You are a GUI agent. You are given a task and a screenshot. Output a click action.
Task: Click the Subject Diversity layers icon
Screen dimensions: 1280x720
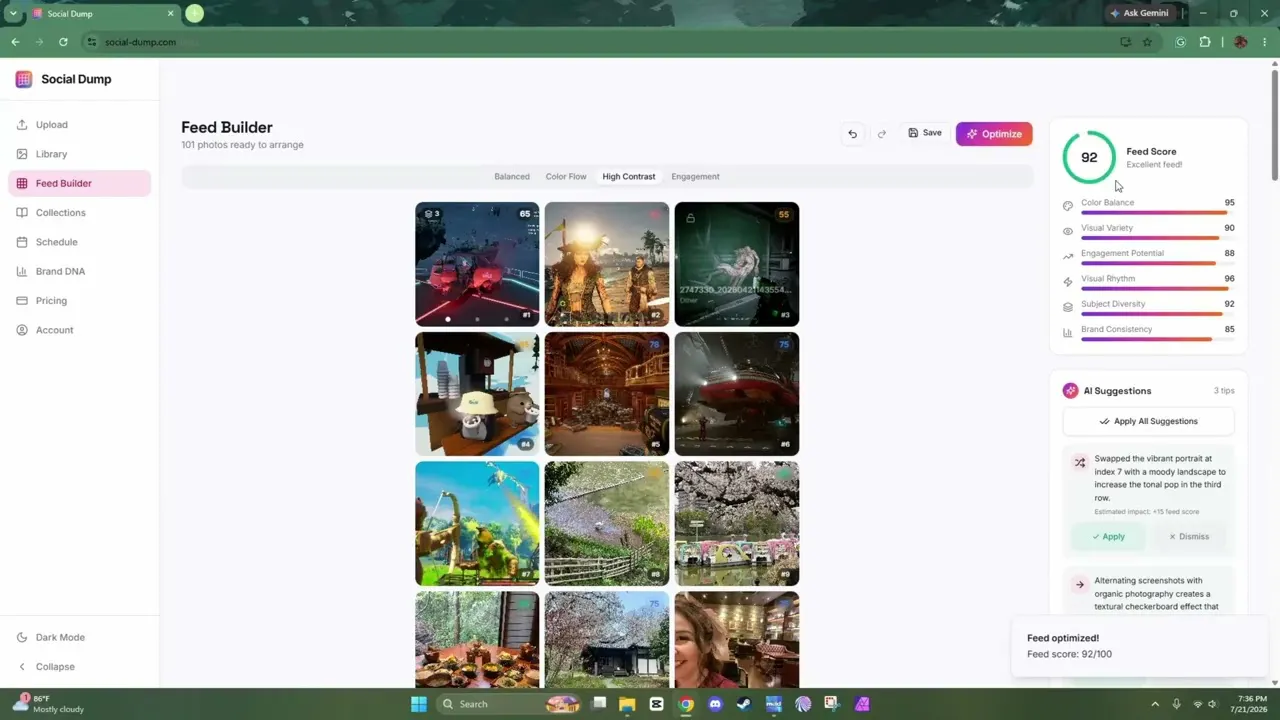pos(1068,307)
